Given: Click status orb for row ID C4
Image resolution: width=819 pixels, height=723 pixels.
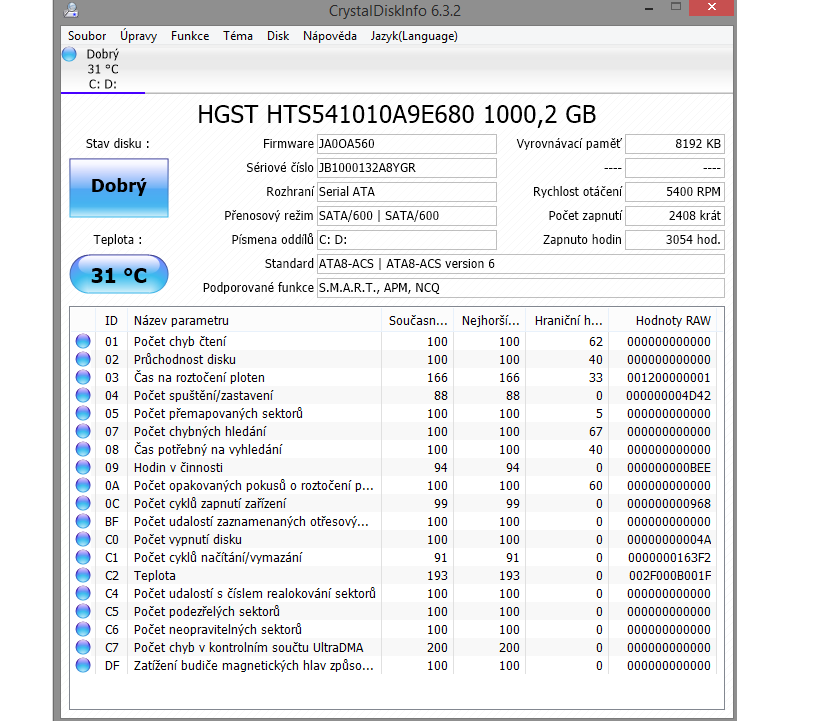Looking at the screenshot, I should (83, 593).
